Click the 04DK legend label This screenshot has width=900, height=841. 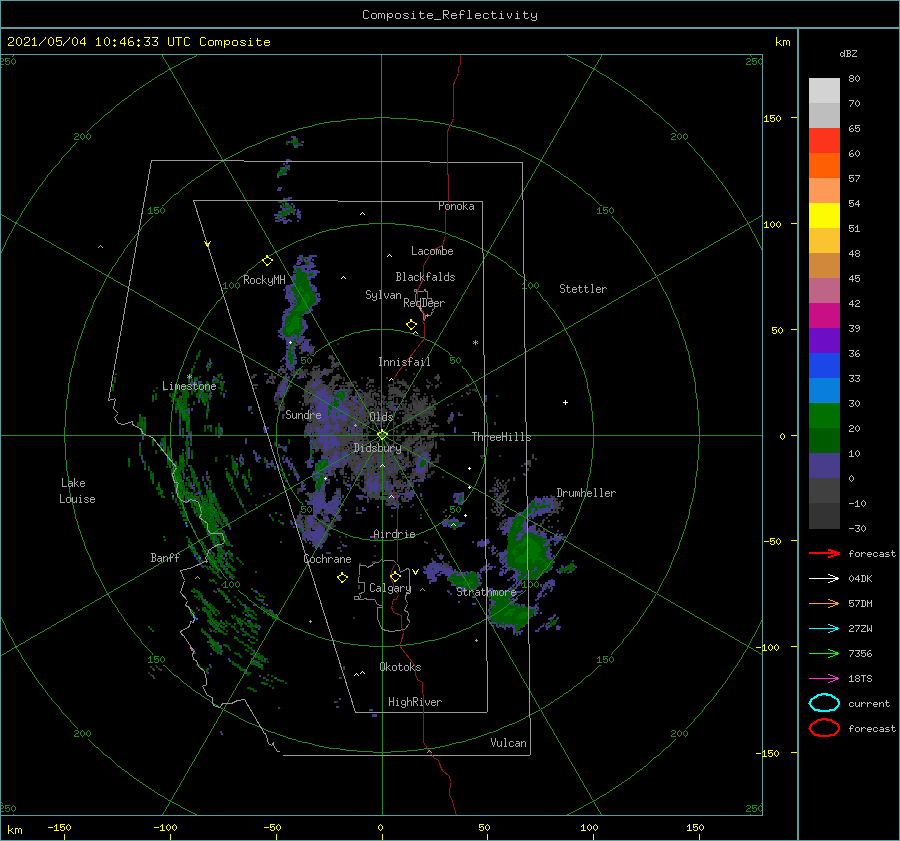coord(860,578)
